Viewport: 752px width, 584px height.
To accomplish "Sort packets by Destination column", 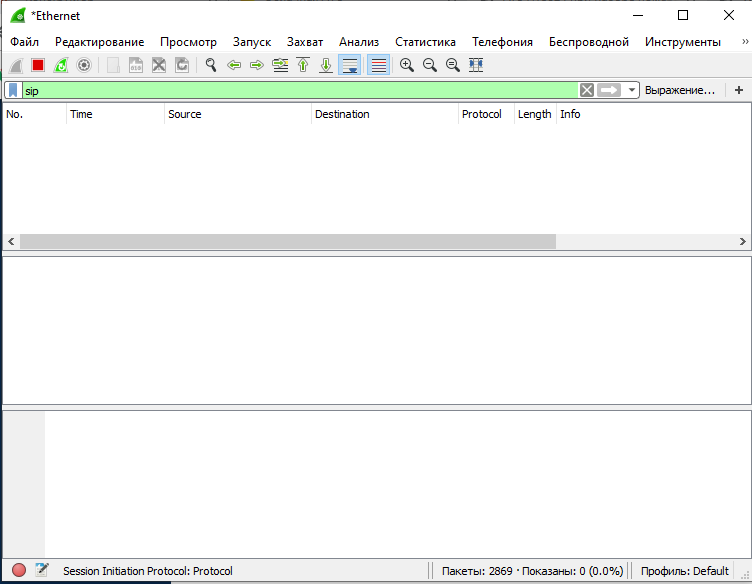I will point(385,114).
